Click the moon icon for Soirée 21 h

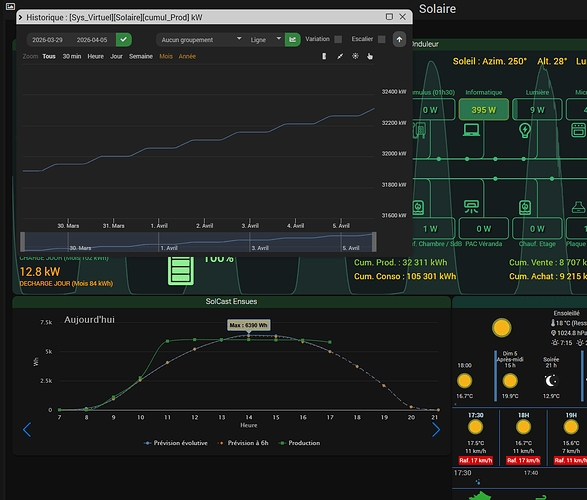coord(551,381)
